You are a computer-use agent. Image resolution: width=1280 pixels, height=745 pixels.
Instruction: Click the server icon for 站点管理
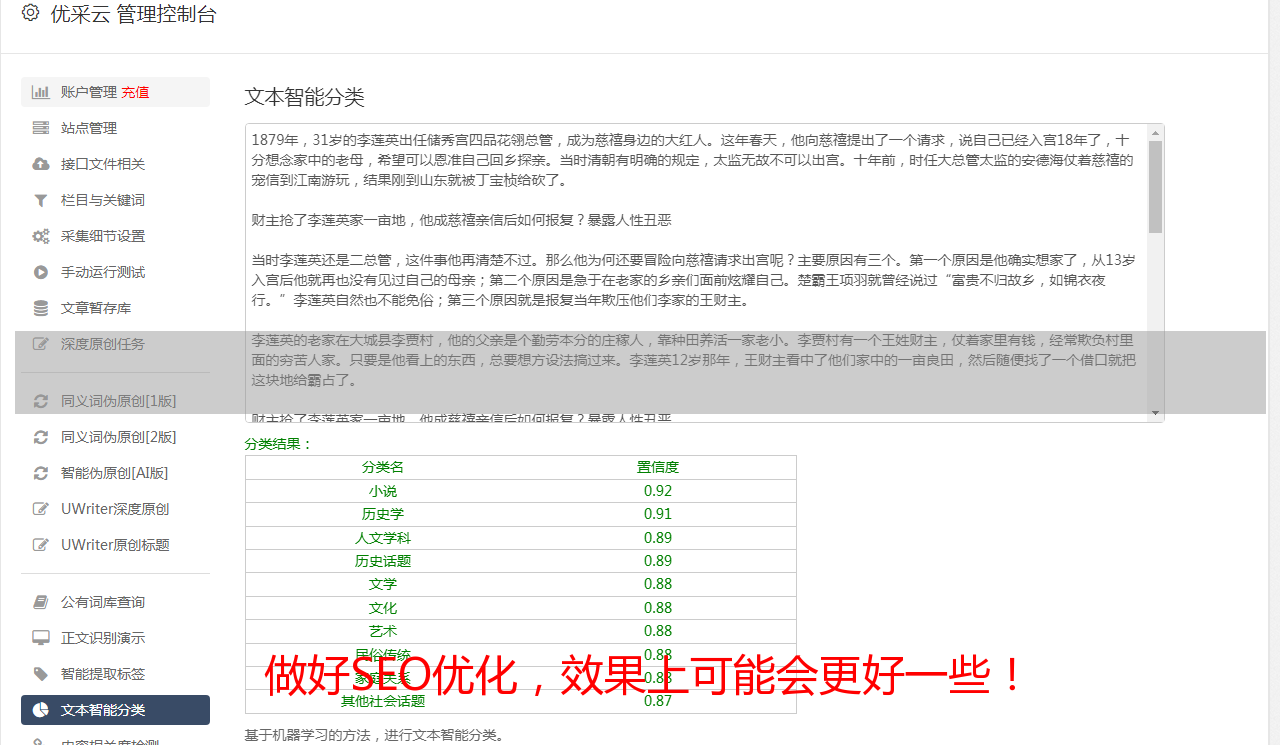tap(41, 128)
